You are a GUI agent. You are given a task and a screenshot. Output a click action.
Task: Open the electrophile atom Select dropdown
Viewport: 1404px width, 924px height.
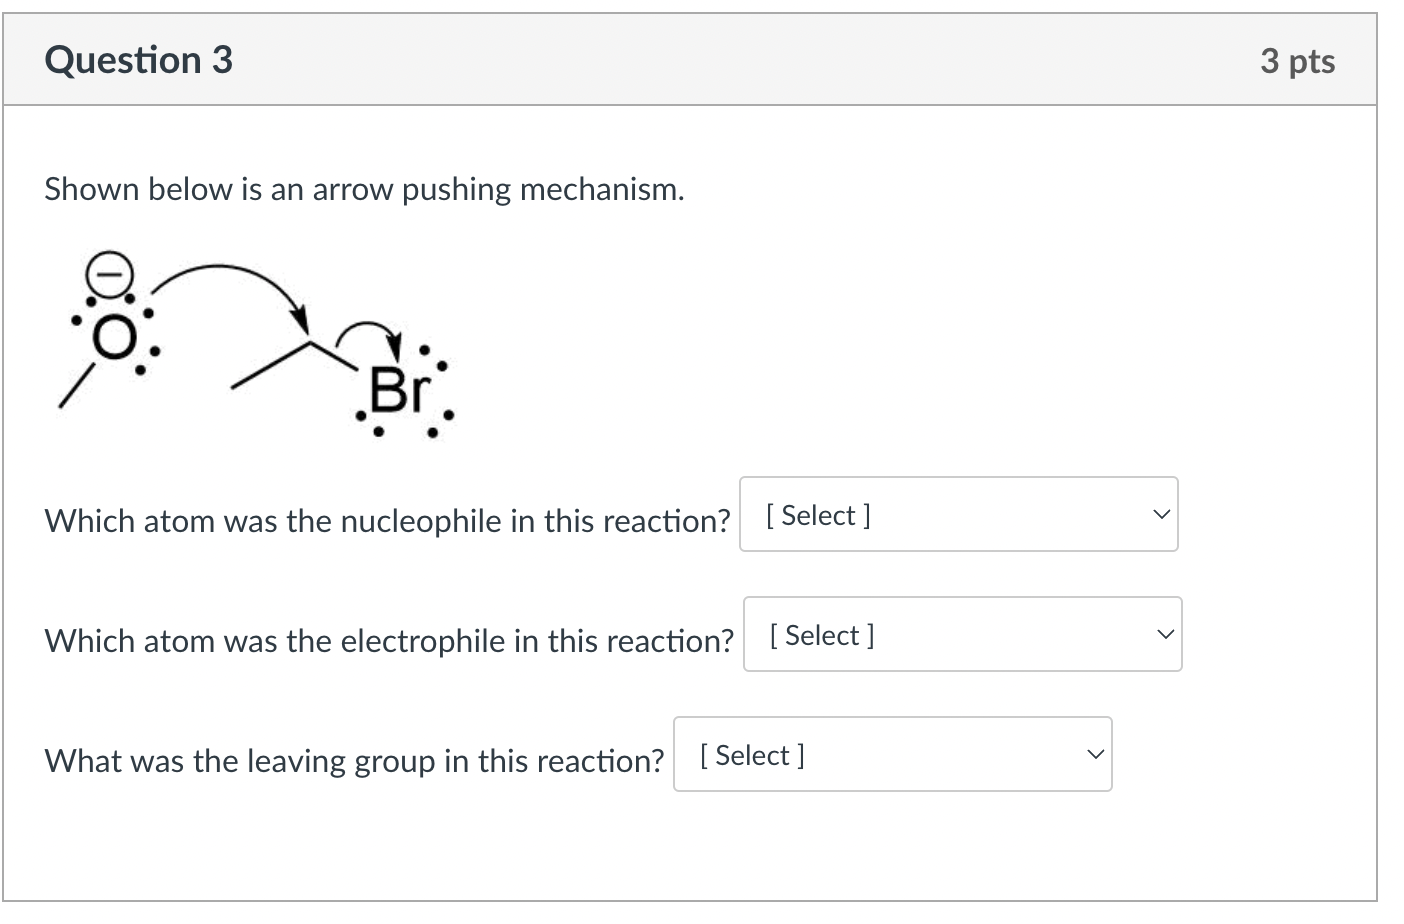click(x=961, y=635)
